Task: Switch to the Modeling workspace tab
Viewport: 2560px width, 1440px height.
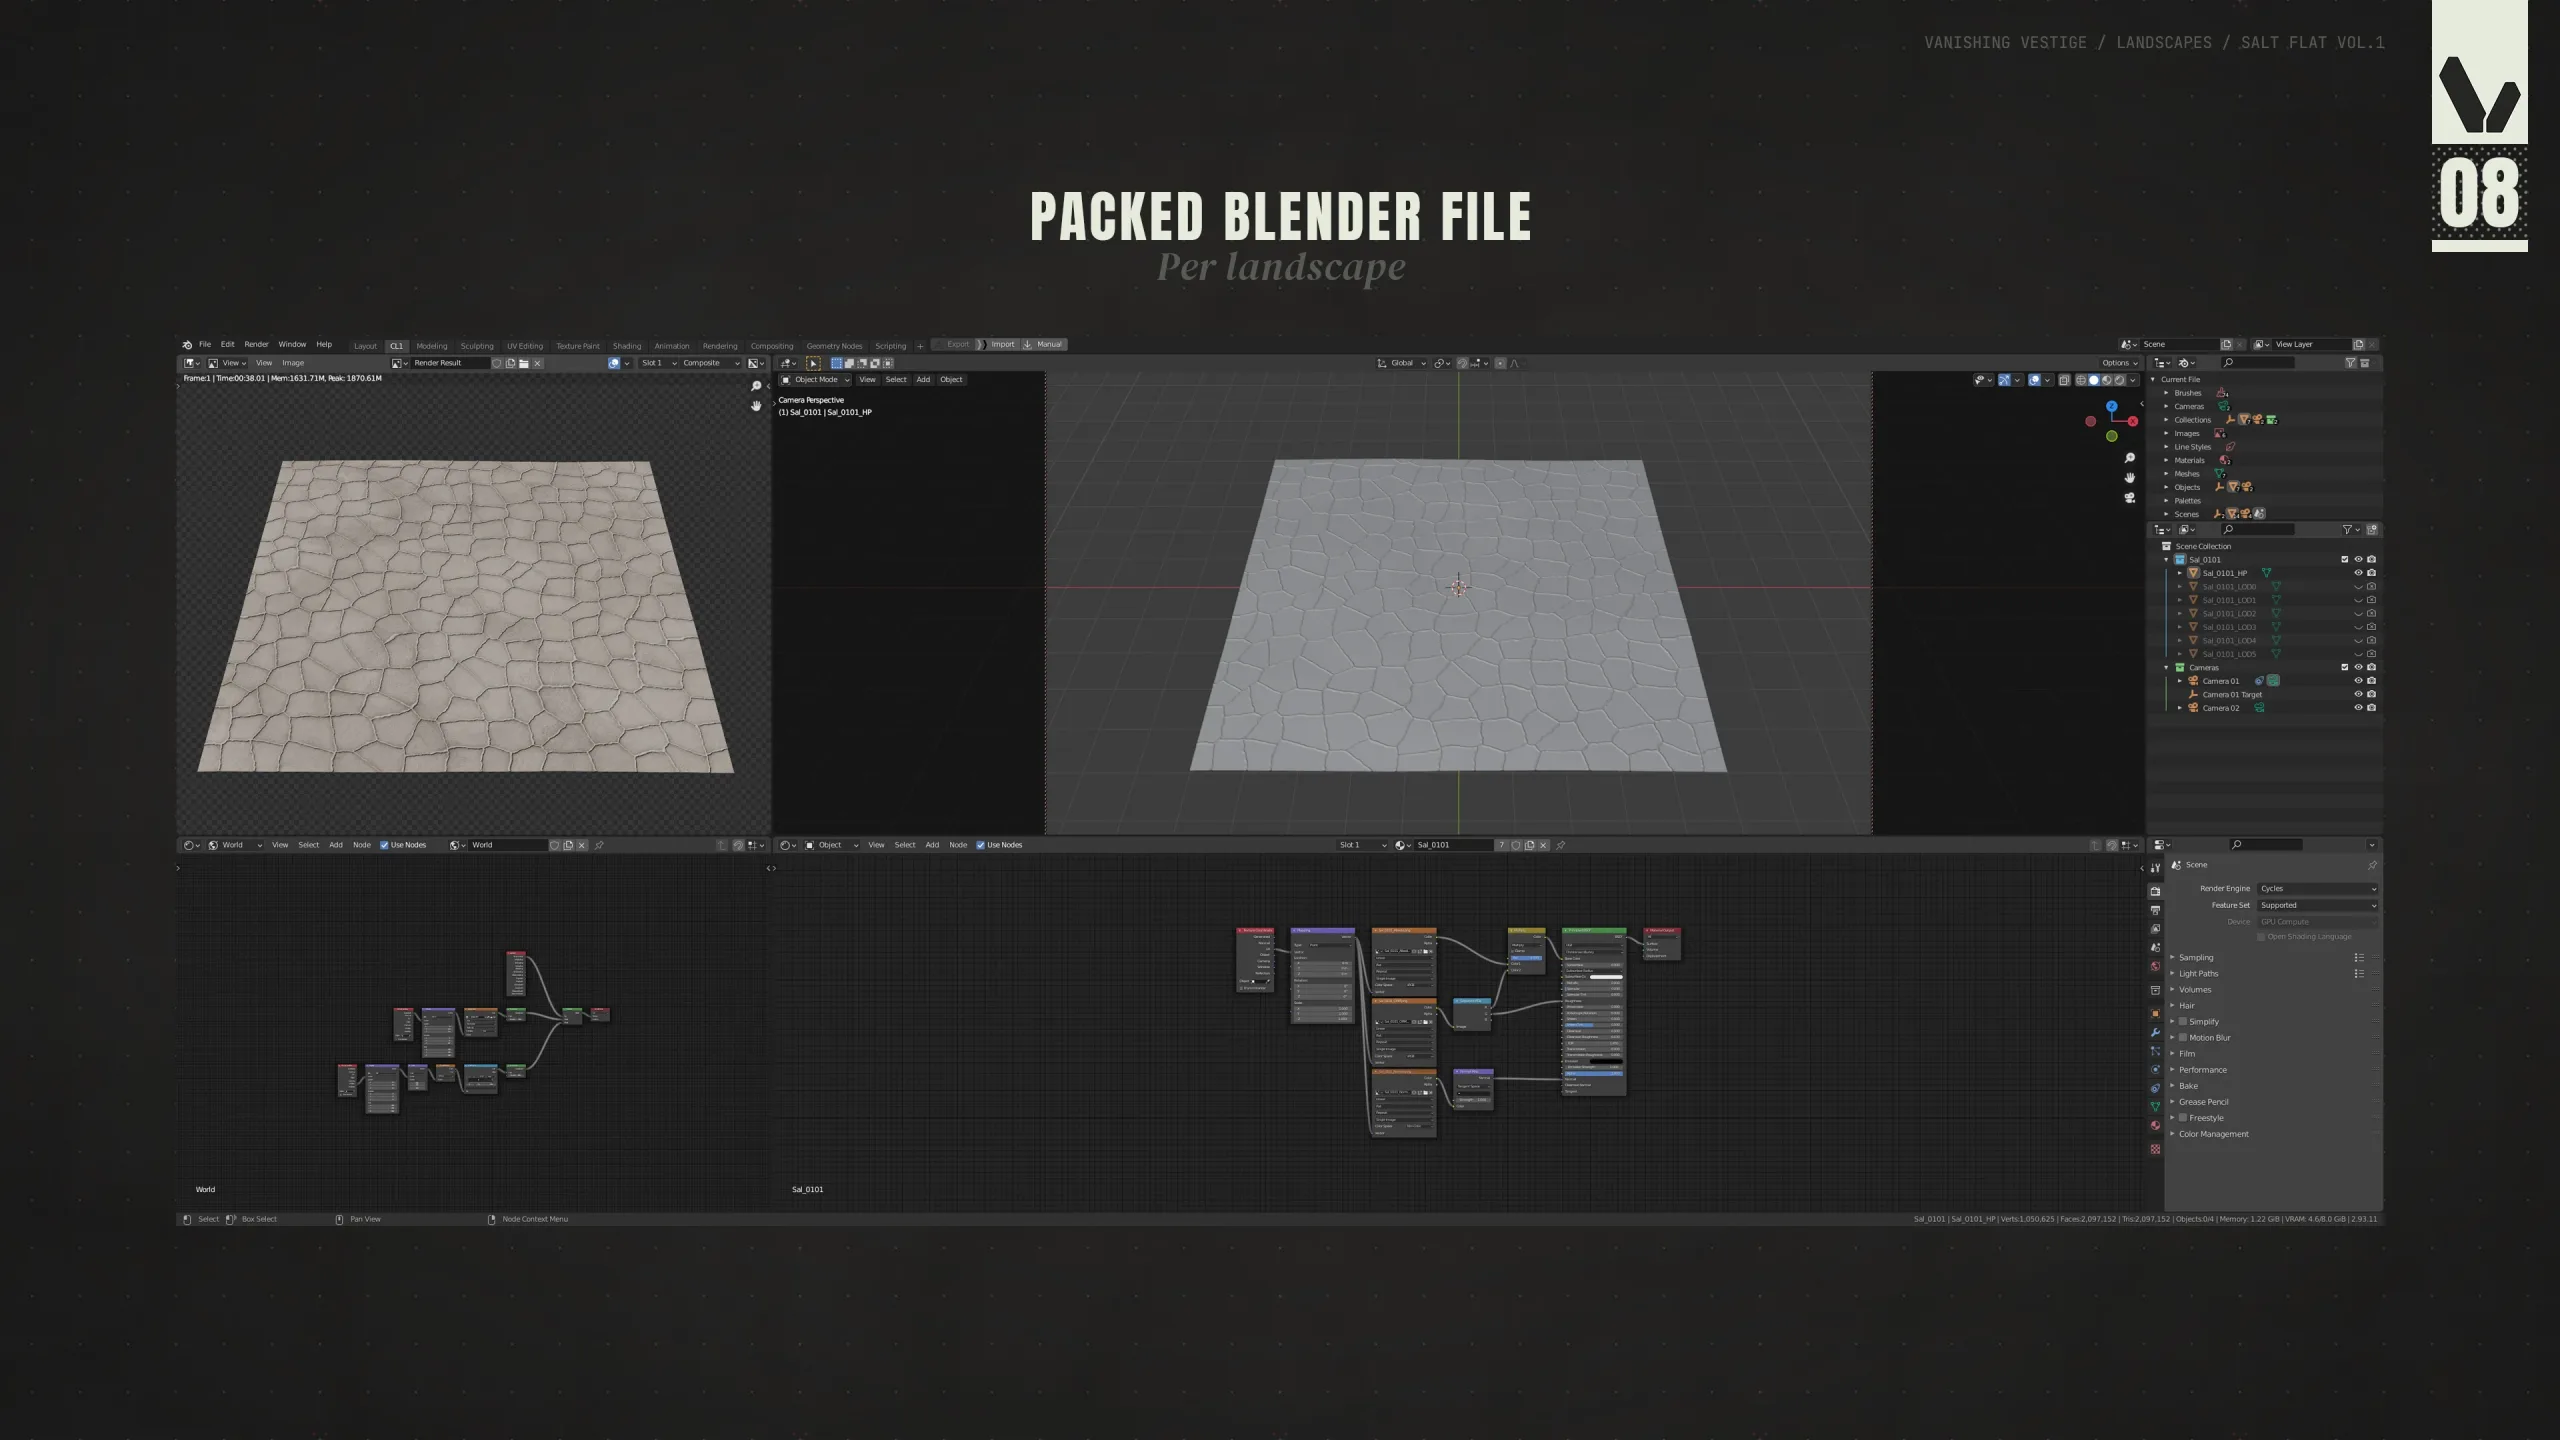Action: pos(432,346)
